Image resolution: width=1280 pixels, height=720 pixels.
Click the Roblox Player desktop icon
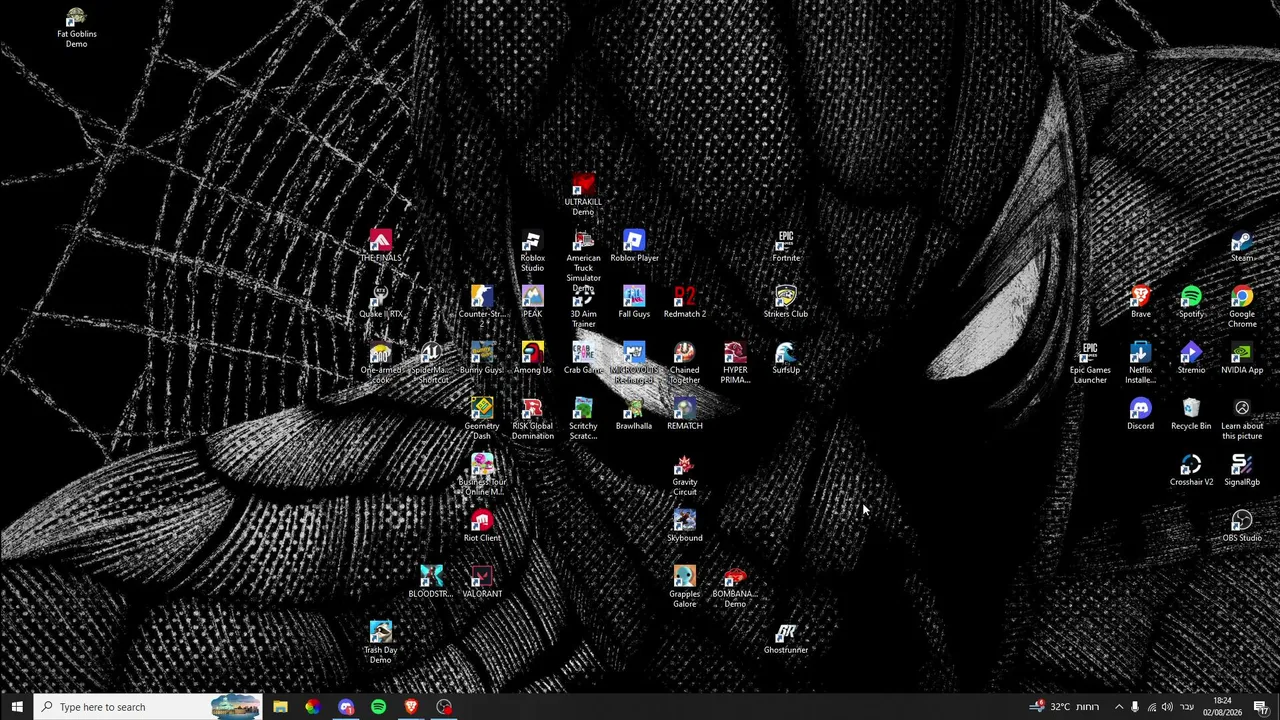(x=634, y=246)
